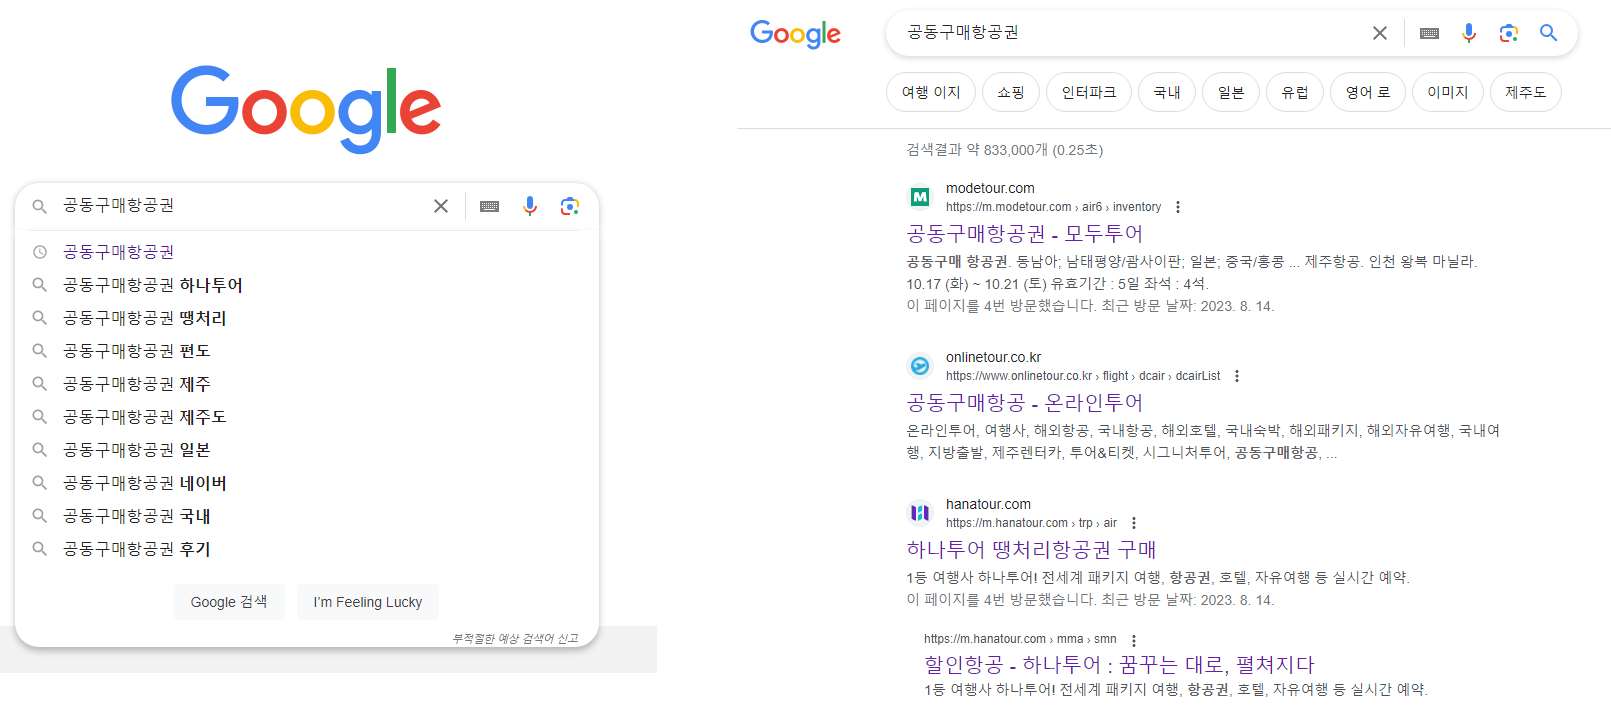Choose the recent suggestion 공동구매항공권
This screenshot has width=1611, height=714.
coord(307,252)
